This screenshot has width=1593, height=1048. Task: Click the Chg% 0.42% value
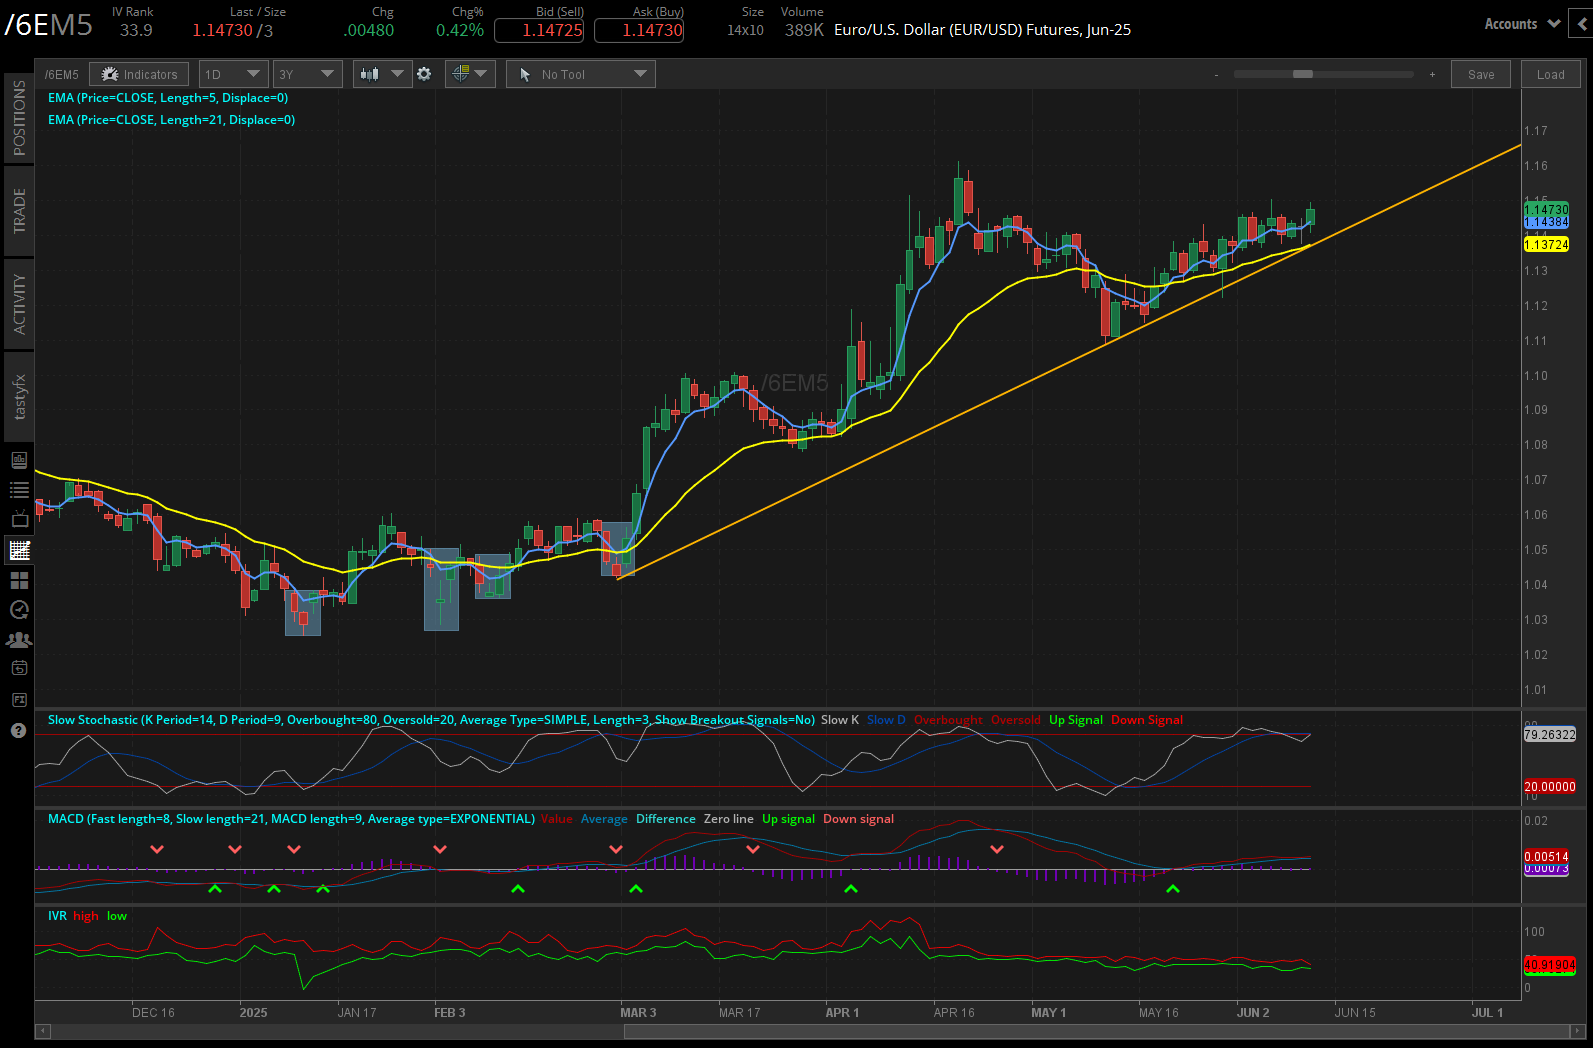(x=460, y=30)
